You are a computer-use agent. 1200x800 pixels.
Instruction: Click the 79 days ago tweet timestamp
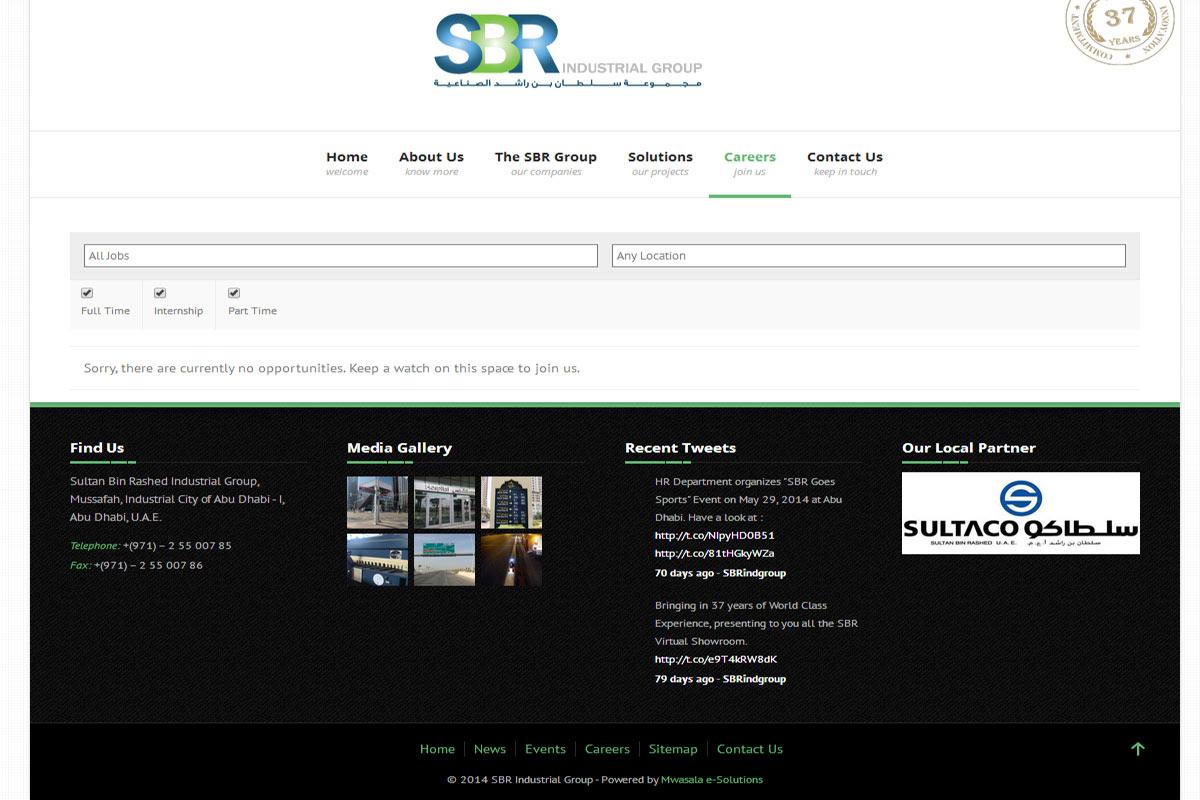(684, 679)
